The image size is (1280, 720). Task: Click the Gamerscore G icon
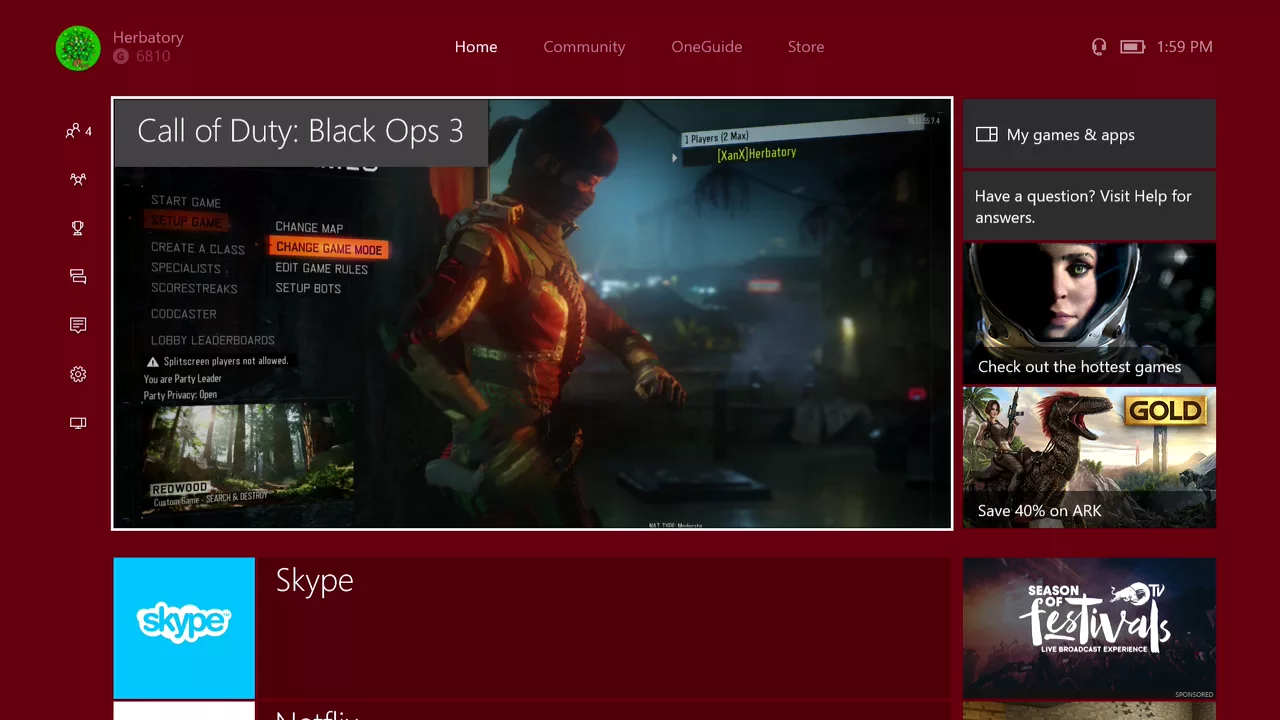click(x=121, y=57)
